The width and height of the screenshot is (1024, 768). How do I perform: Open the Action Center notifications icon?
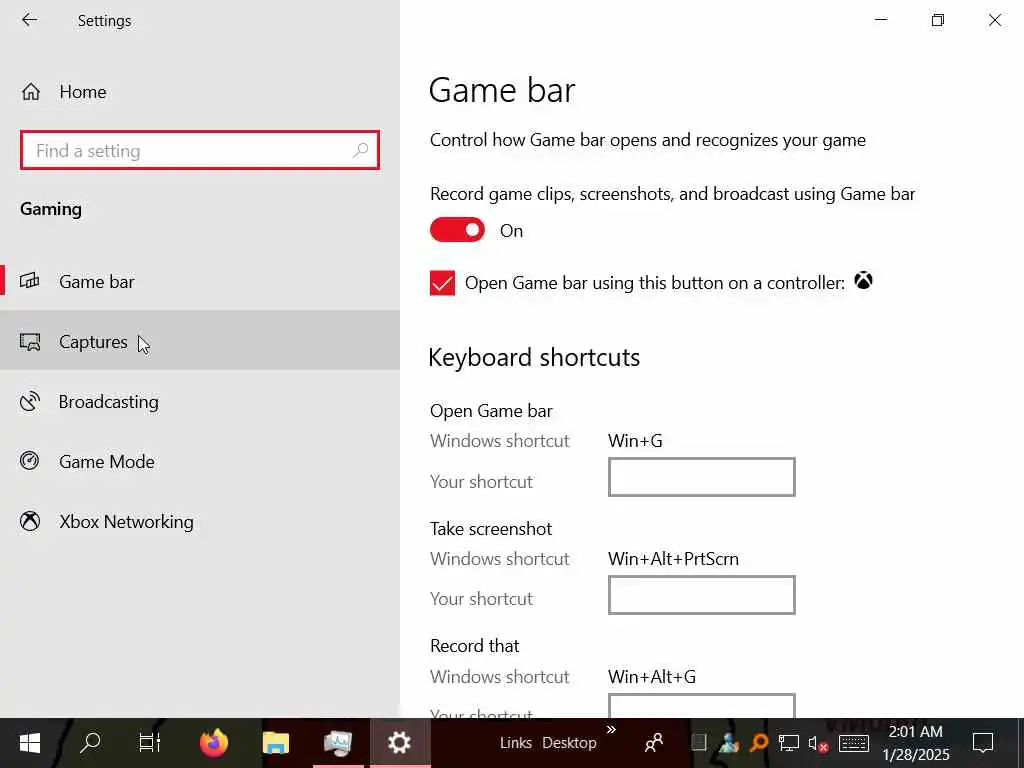click(x=983, y=743)
